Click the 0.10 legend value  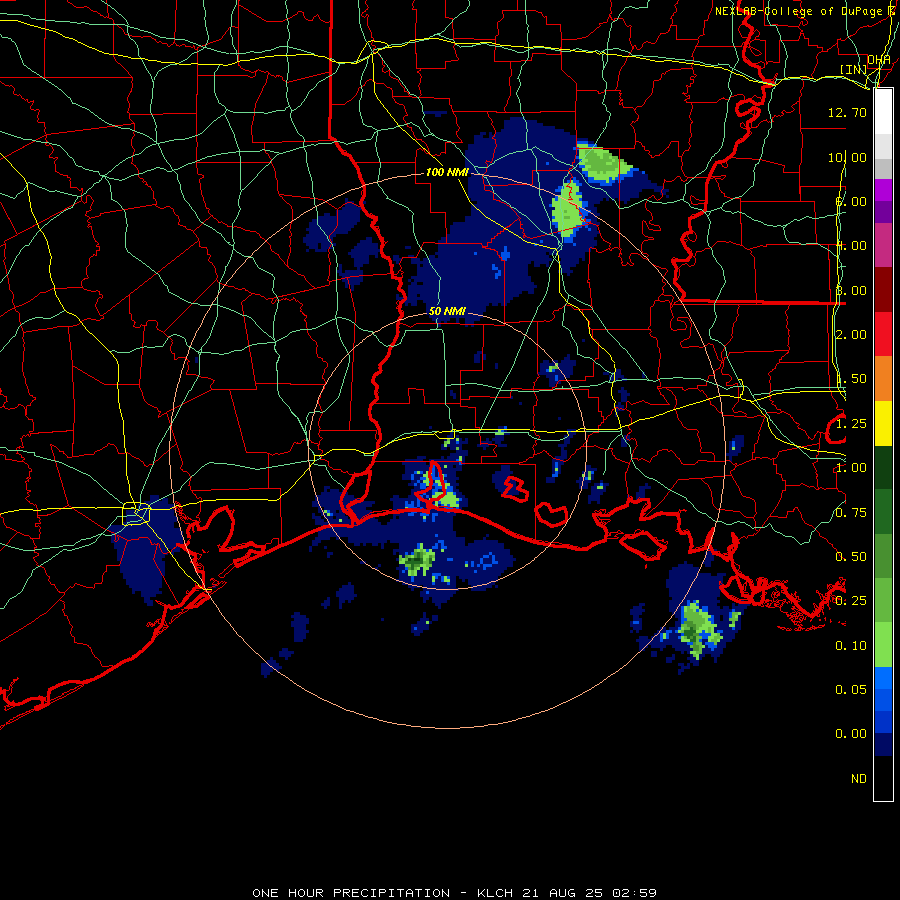coord(851,646)
